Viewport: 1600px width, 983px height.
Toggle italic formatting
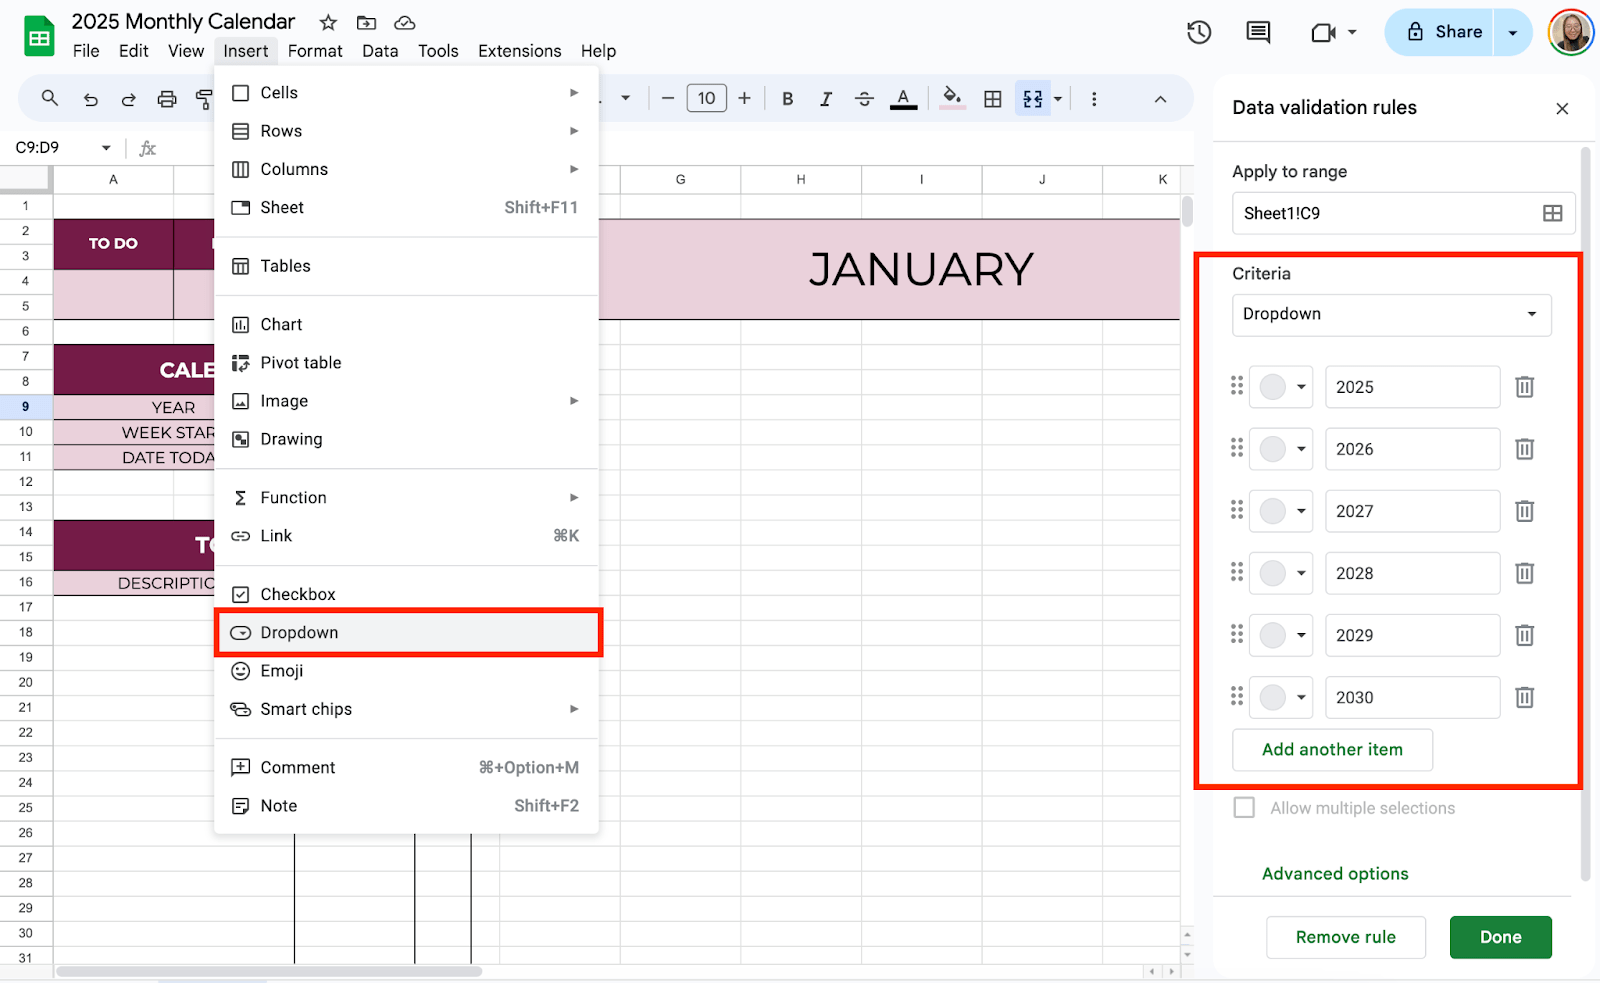tap(825, 98)
